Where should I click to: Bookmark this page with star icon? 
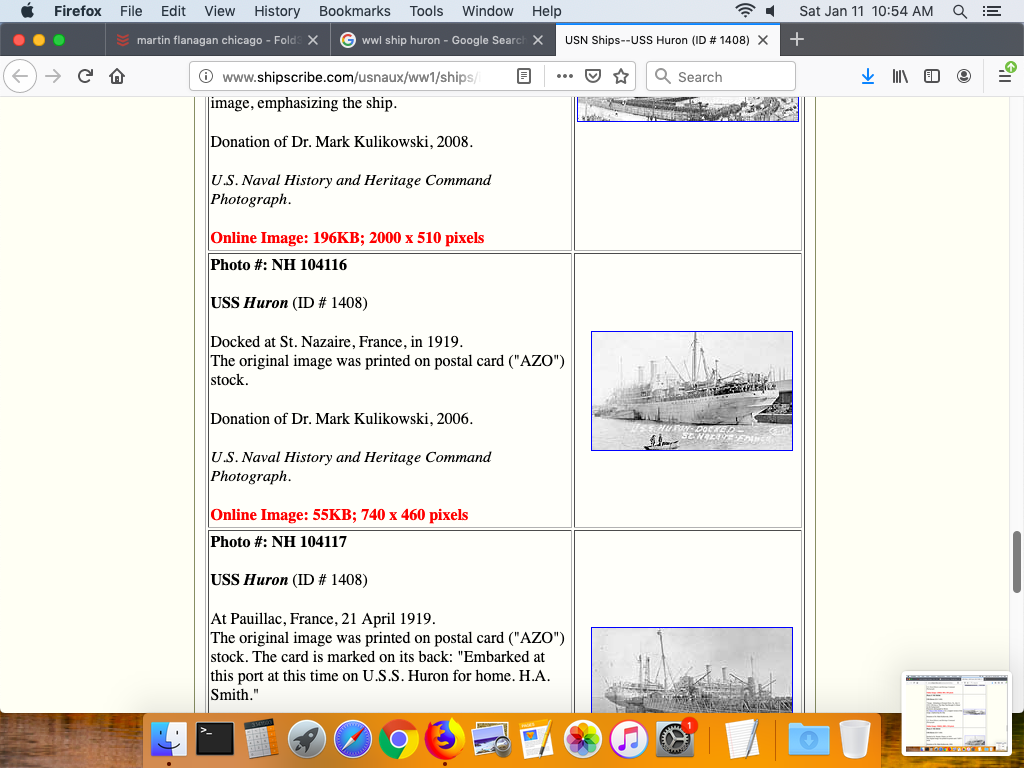(621, 77)
